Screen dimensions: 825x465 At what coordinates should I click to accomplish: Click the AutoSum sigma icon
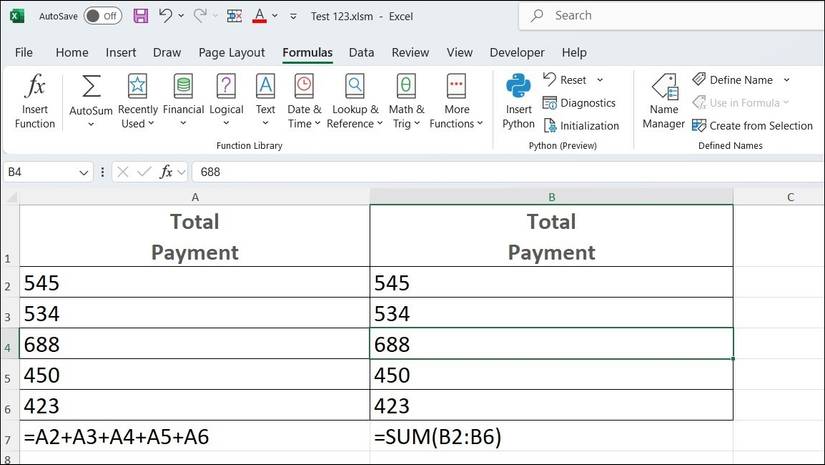[91, 87]
